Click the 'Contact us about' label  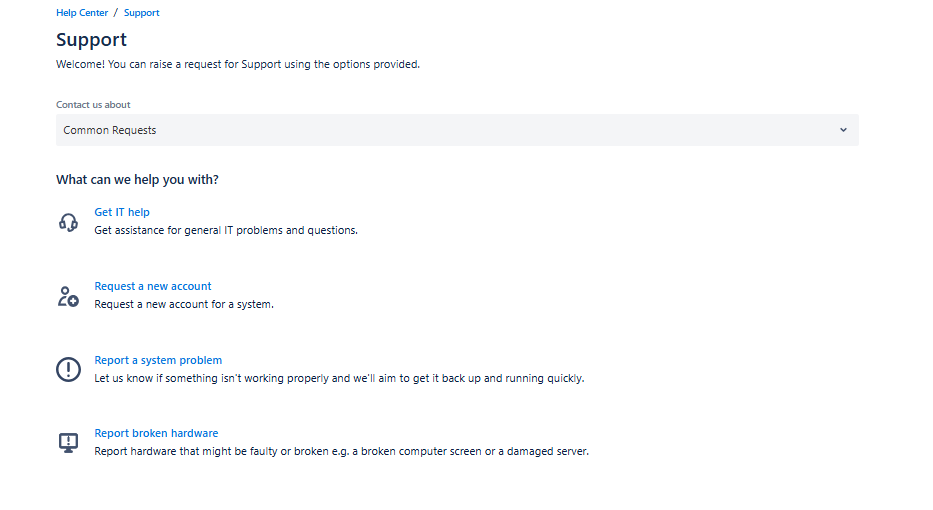(93, 104)
